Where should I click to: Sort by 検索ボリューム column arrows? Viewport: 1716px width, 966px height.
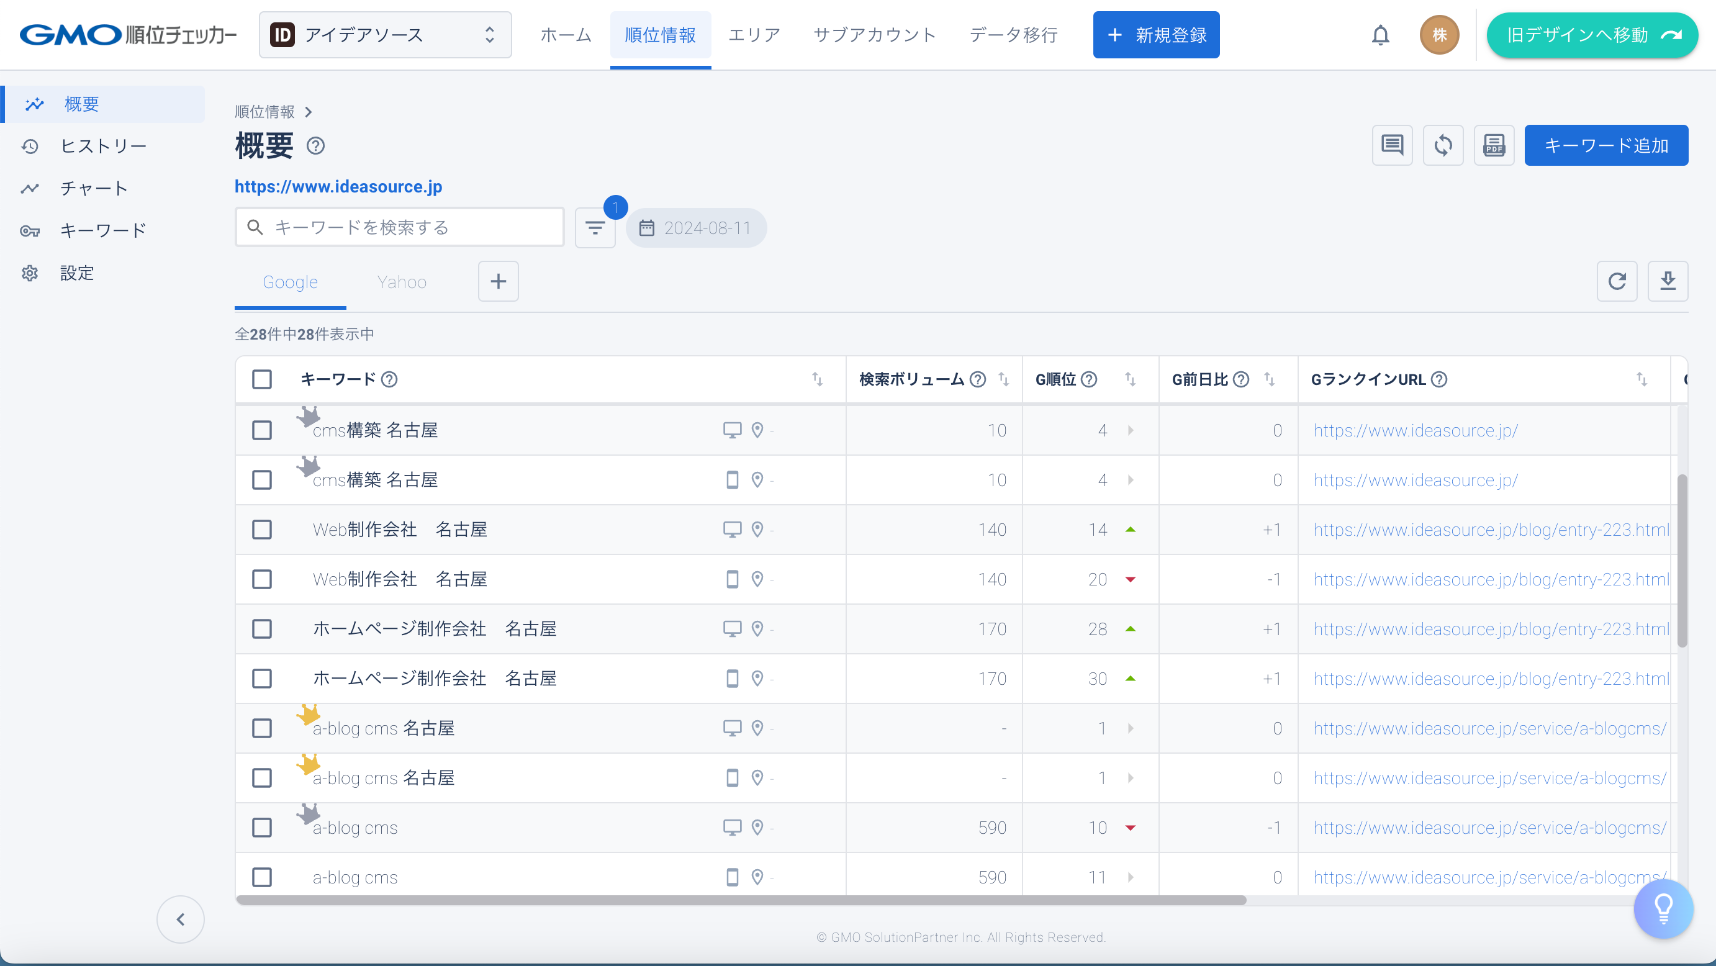(x=1003, y=380)
